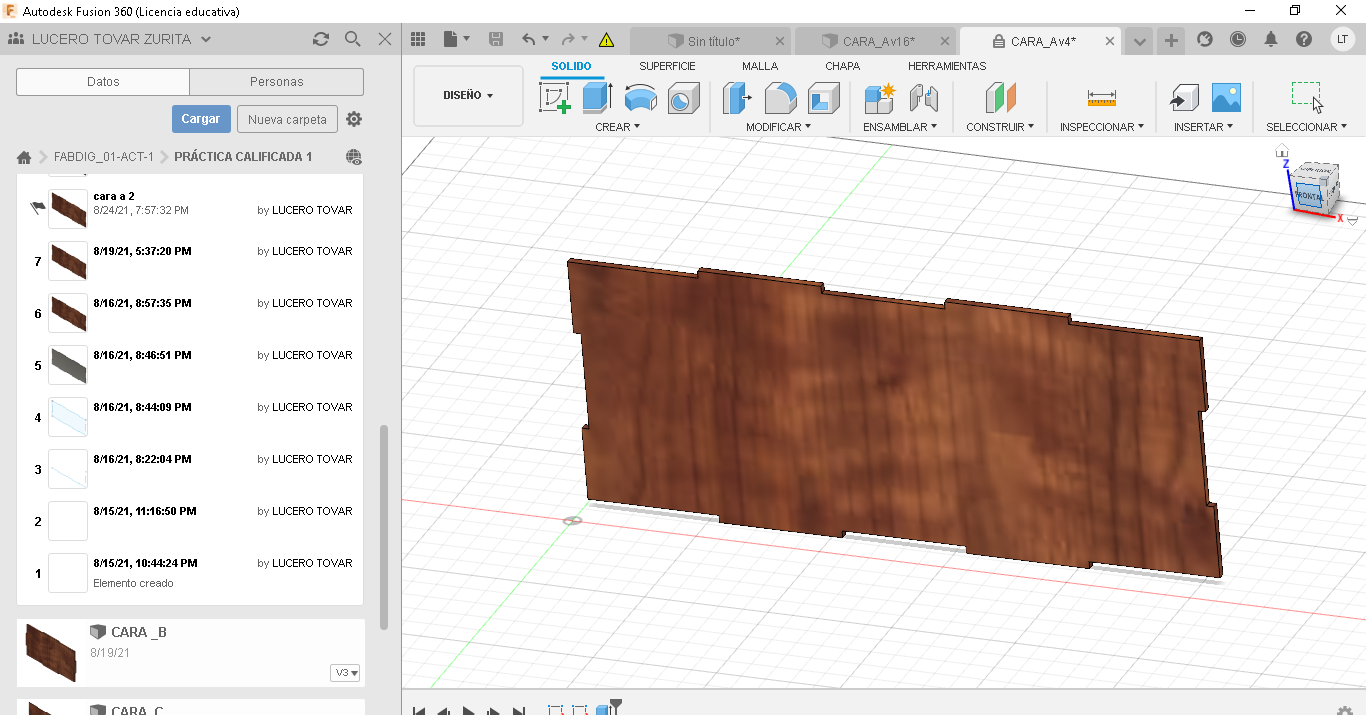This screenshot has width=1366, height=715.
Task: Select the Personas tab
Action: coord(276,82)
